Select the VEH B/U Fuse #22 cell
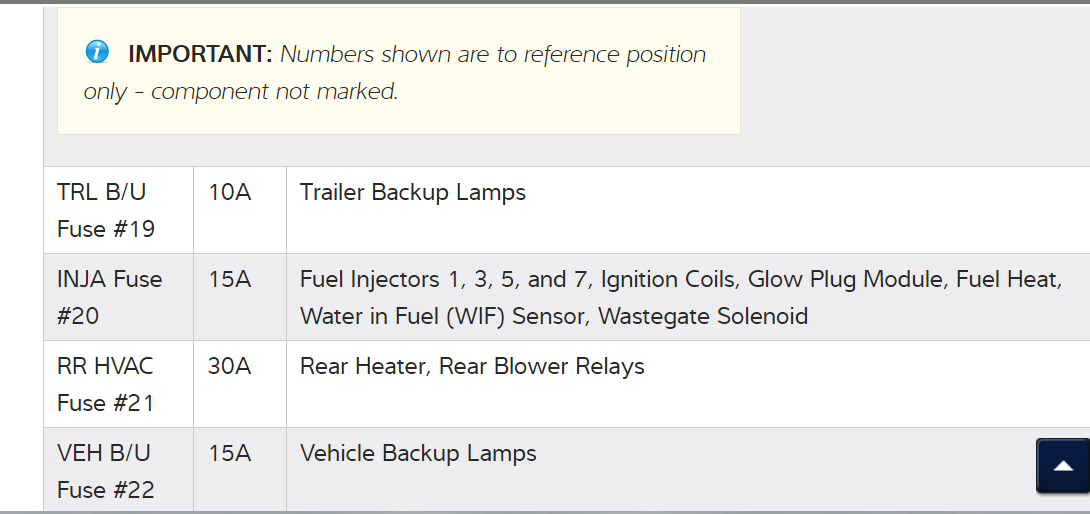The image size is (1090, 514). coord(106,471)
